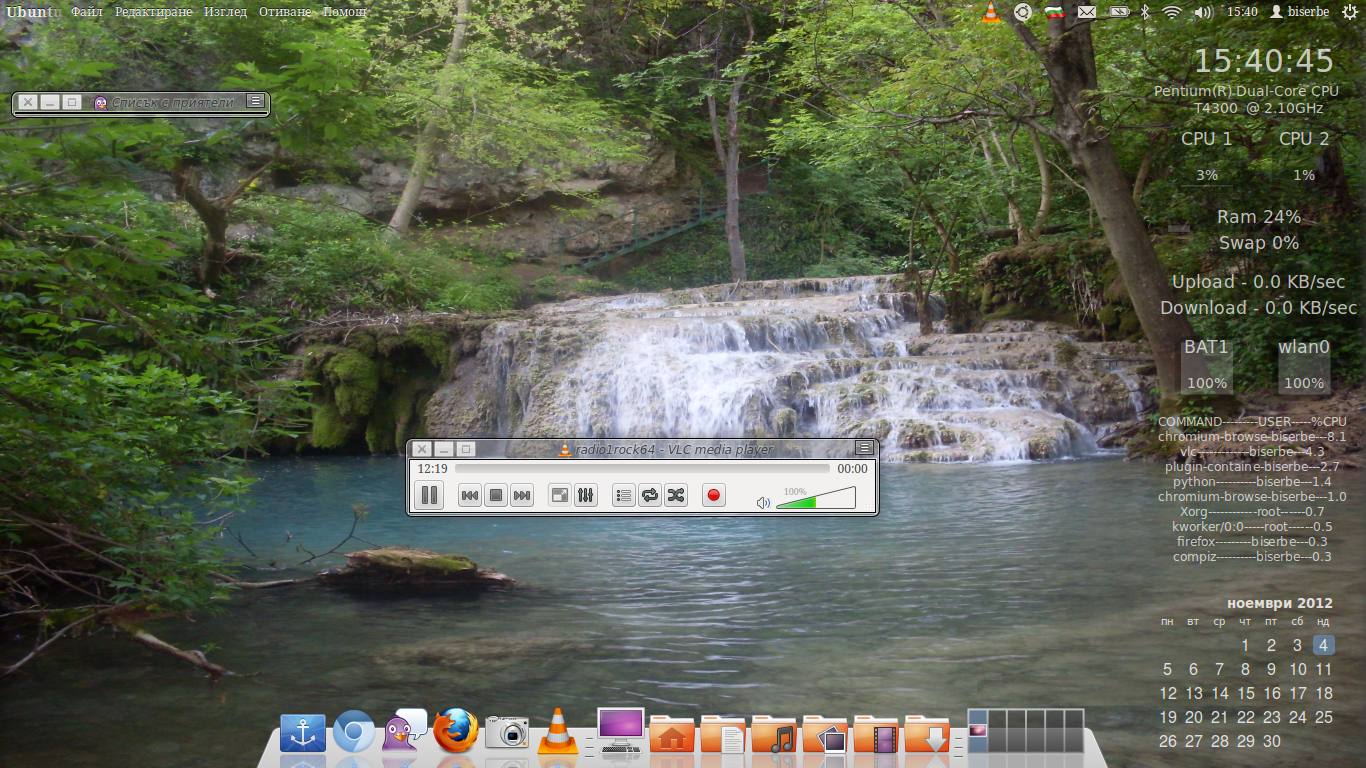Open the Файл menu

pos(87,12)
